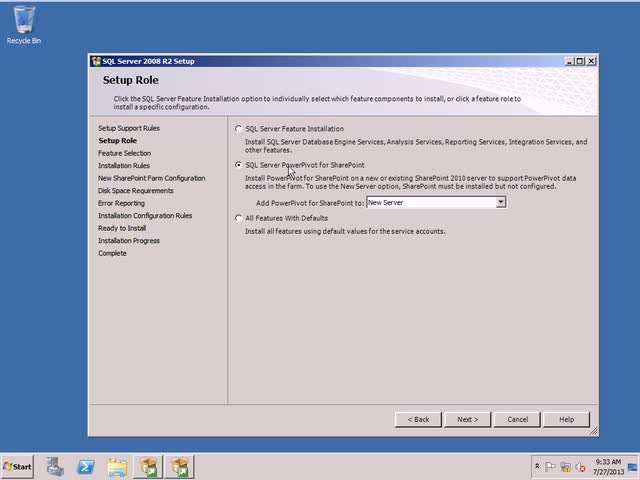Click the network tray icon

click(565, 467)
